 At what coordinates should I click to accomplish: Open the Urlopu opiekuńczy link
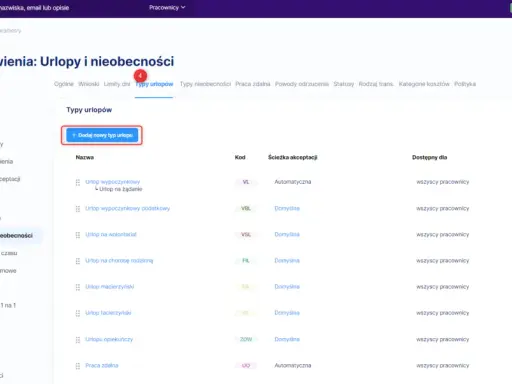click(109, 339)
